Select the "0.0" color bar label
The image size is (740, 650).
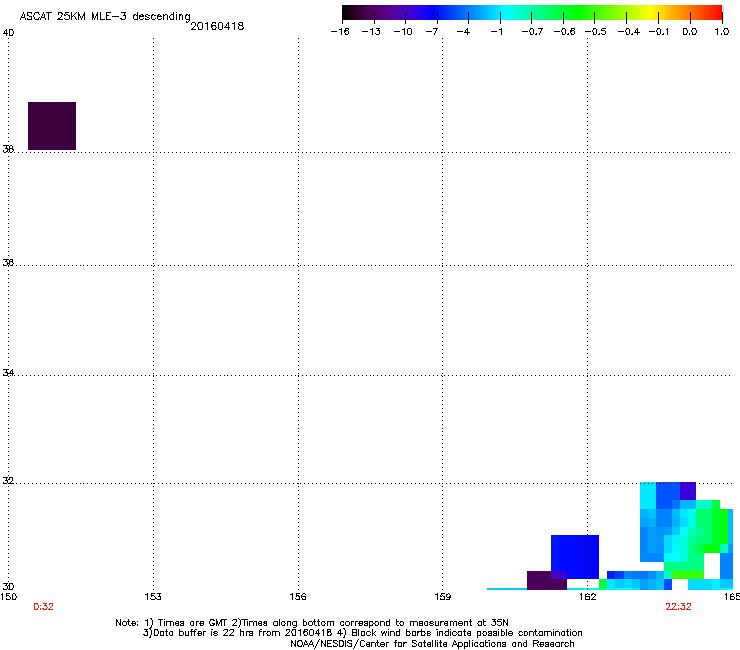(690, 32)
